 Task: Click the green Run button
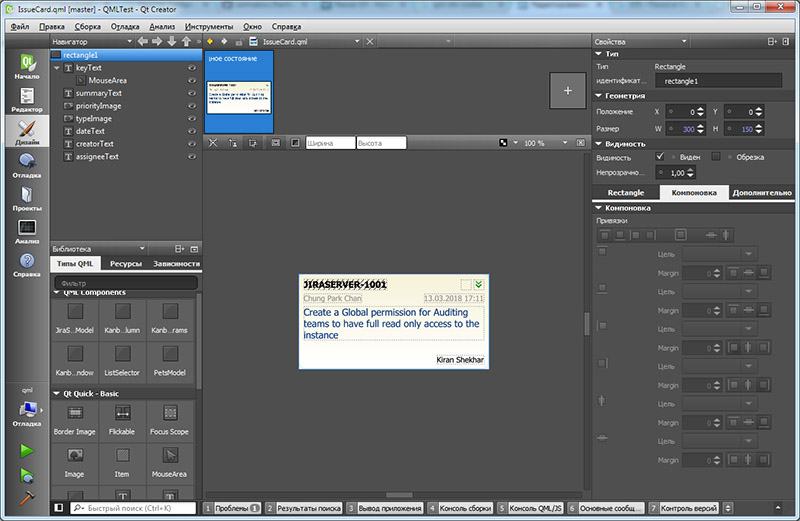click(x=27, y=451)
